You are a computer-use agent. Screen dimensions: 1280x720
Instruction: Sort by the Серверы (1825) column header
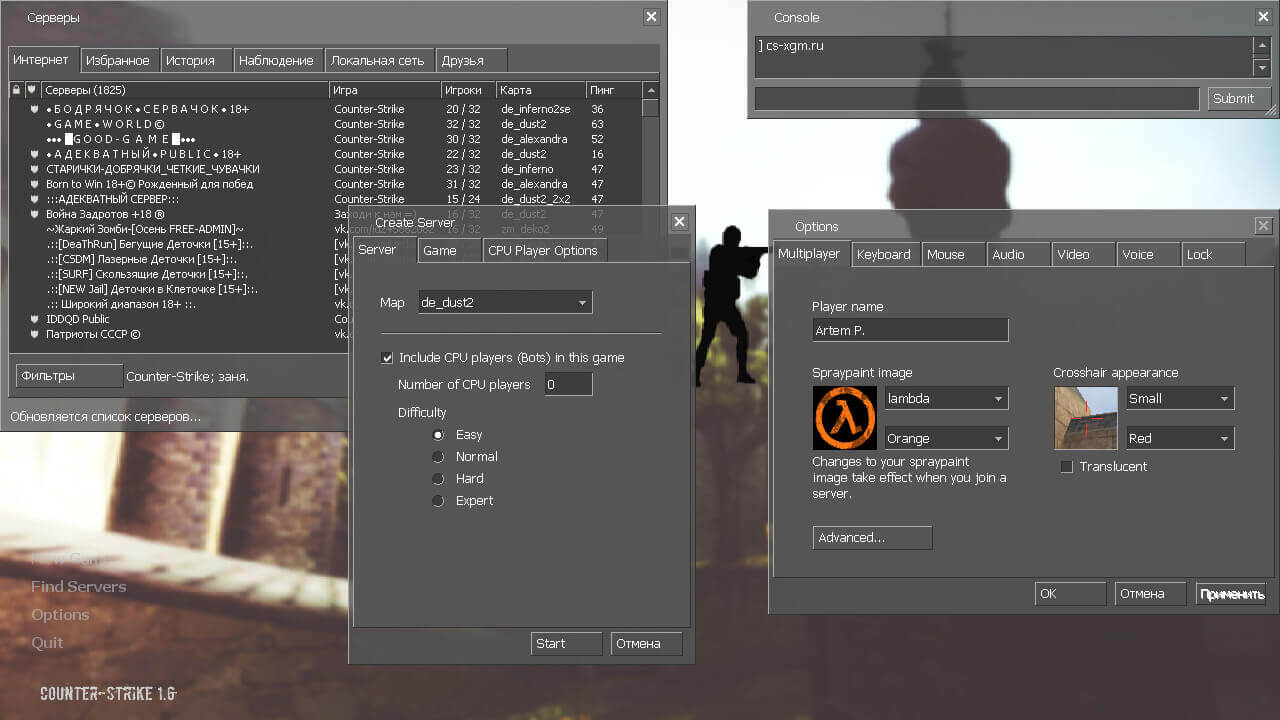(185, 90)
